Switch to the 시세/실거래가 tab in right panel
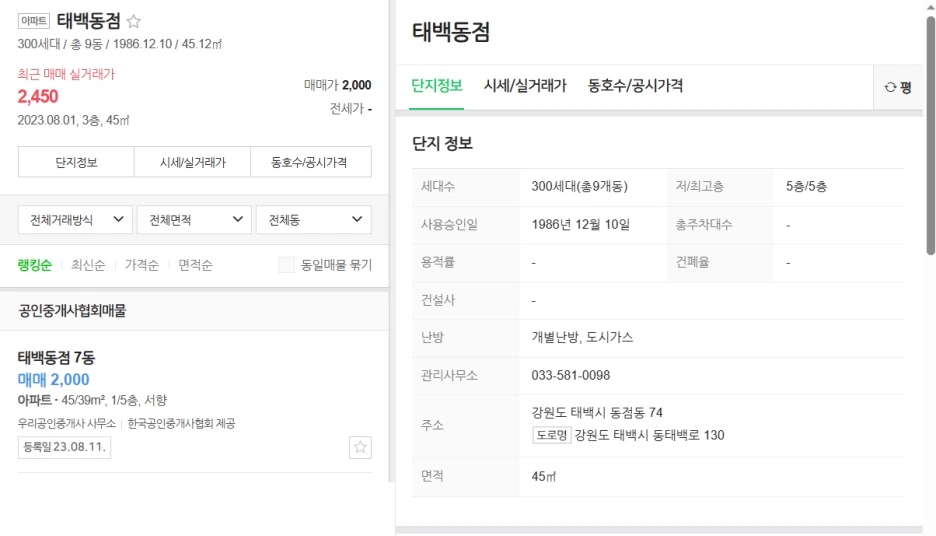 (525, 85)
